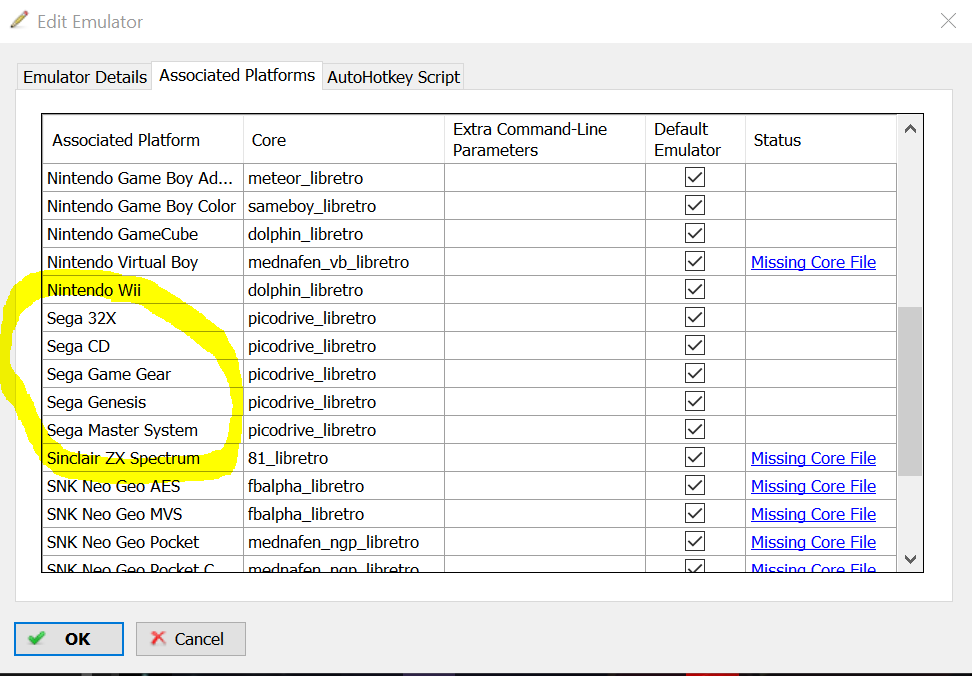Close the Edit Emulator dialog
This screenshot has width=972, height=676.
click(948, 21)
